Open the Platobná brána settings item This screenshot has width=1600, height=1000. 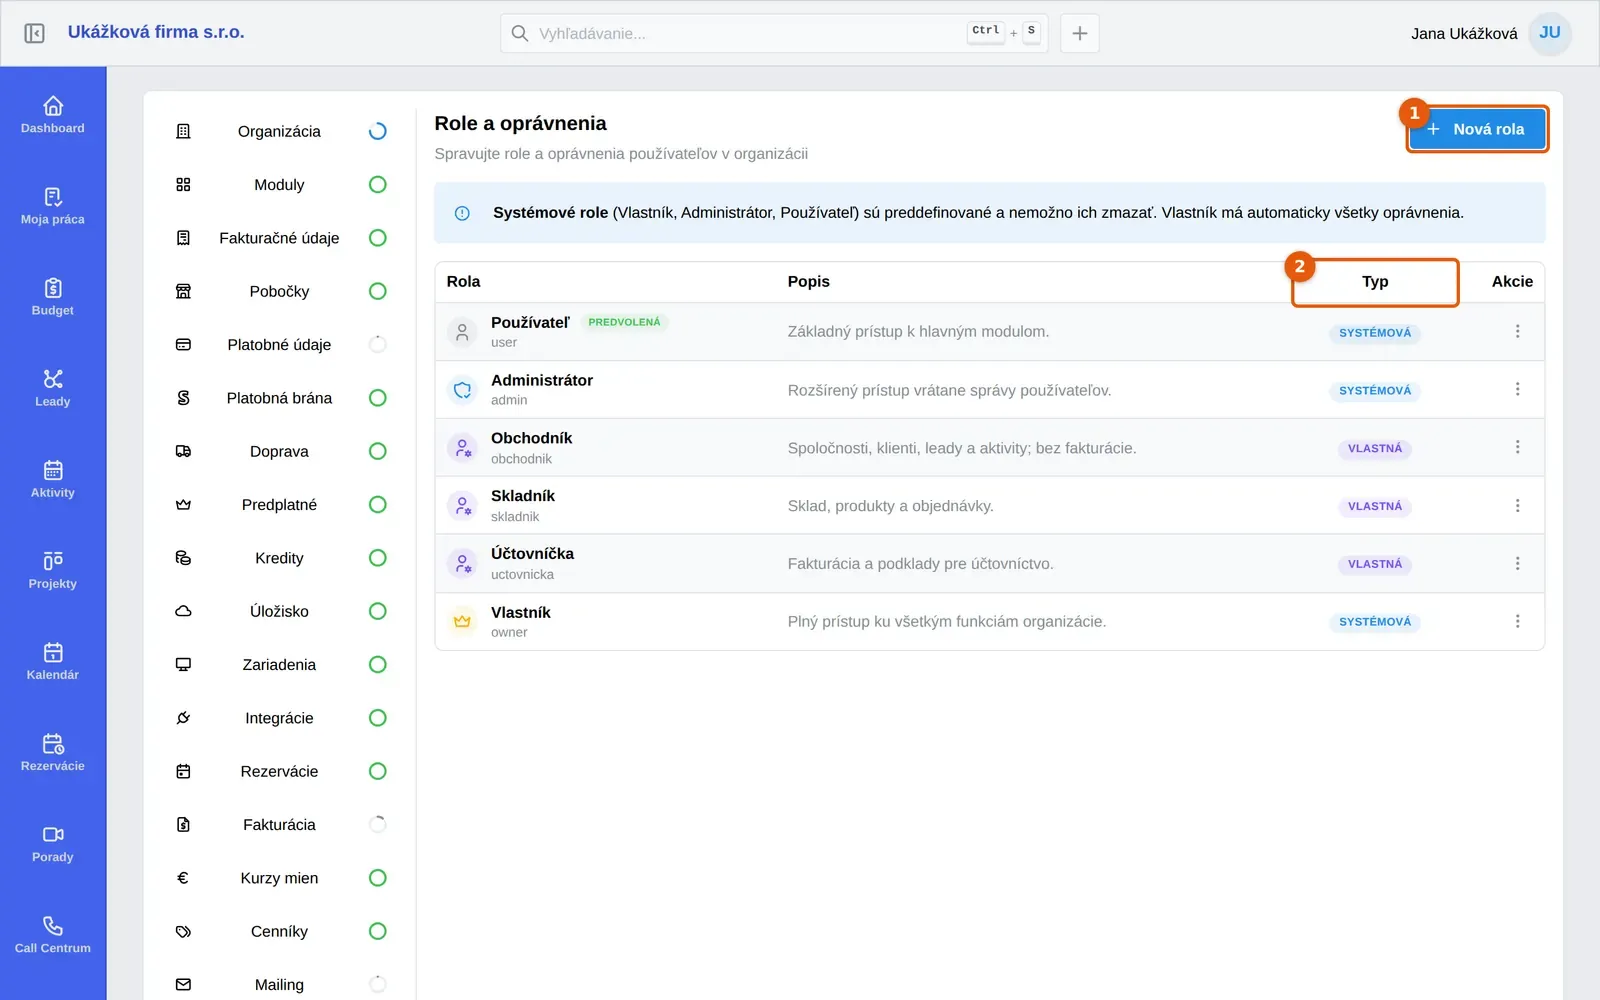click(279, 398)
